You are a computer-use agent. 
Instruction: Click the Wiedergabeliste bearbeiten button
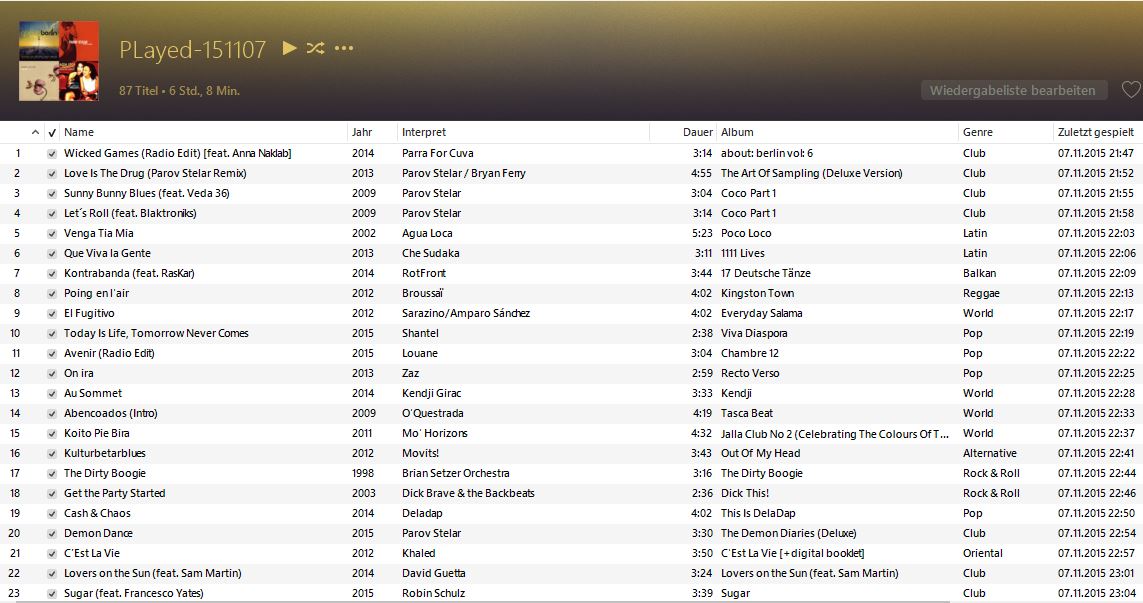(x=1013, y=90)
